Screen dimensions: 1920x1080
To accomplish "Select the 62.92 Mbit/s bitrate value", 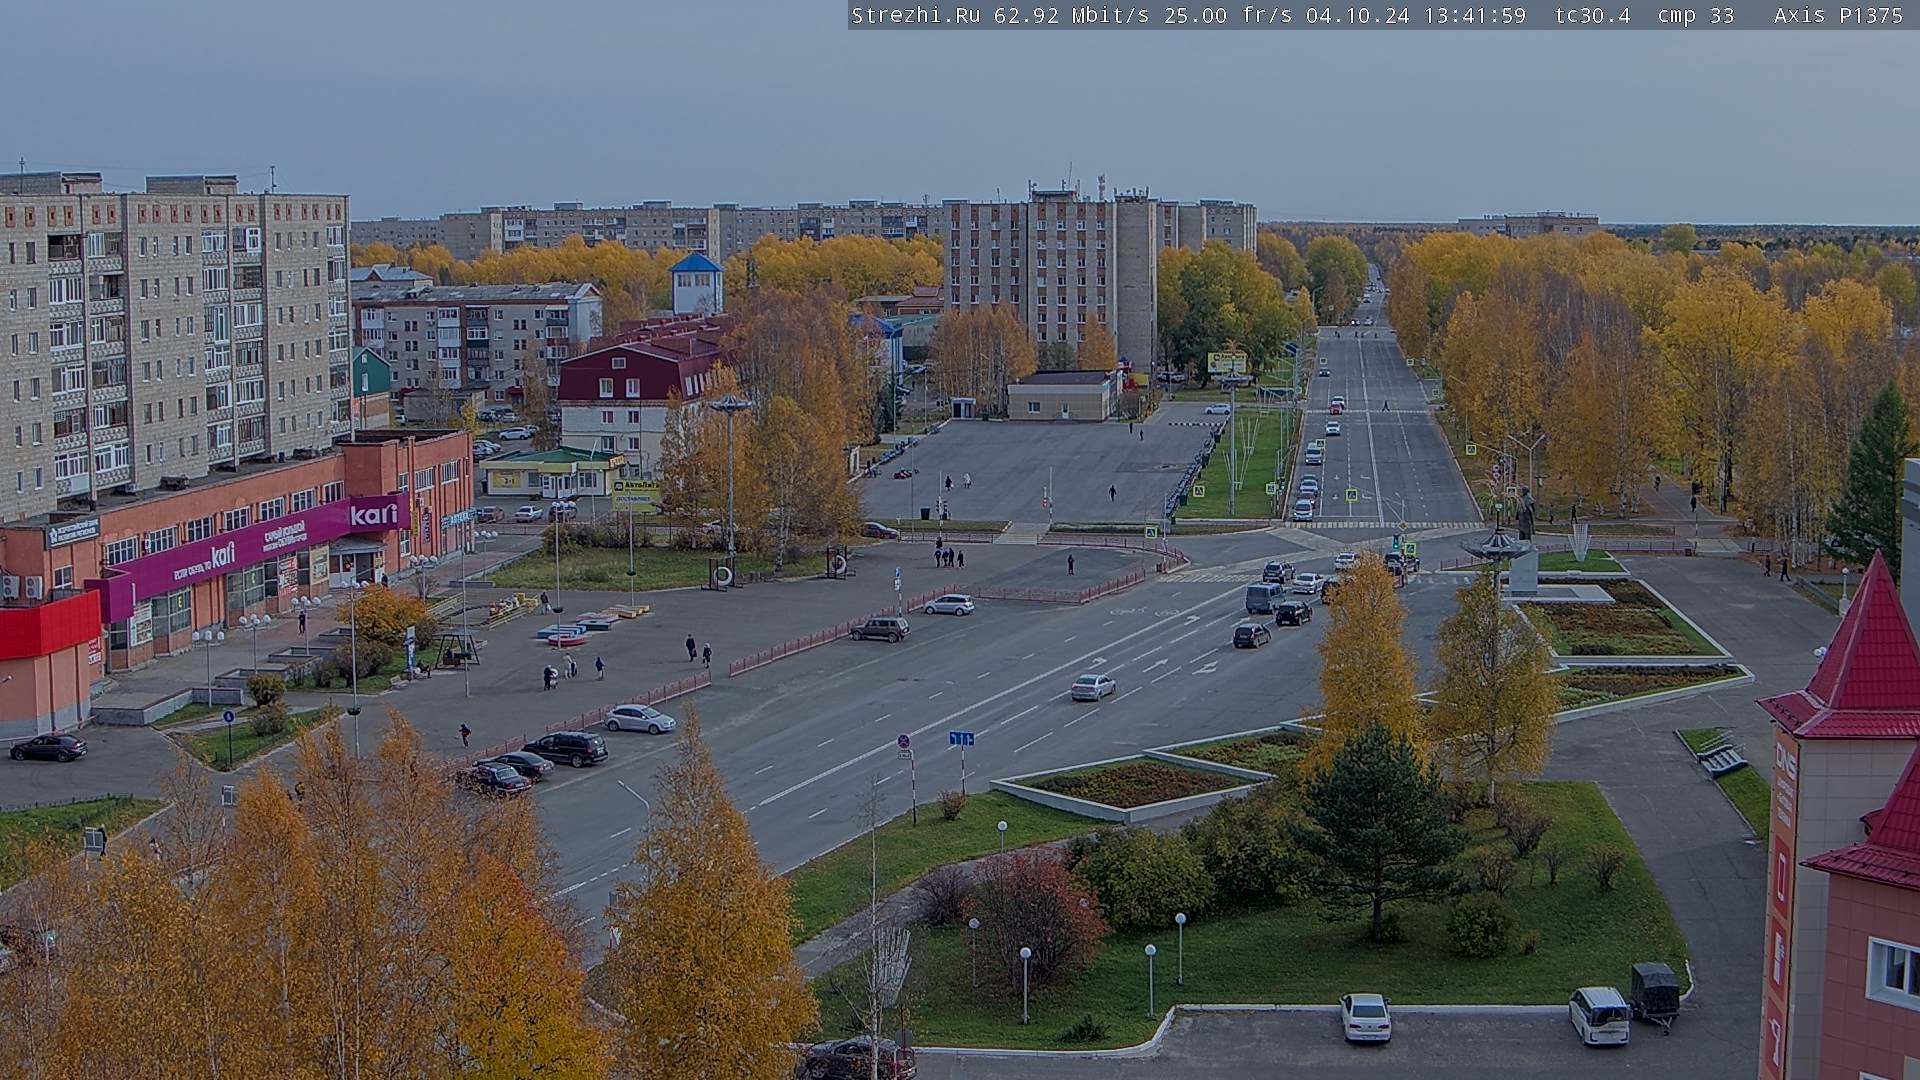I will tap(1070, 15).
